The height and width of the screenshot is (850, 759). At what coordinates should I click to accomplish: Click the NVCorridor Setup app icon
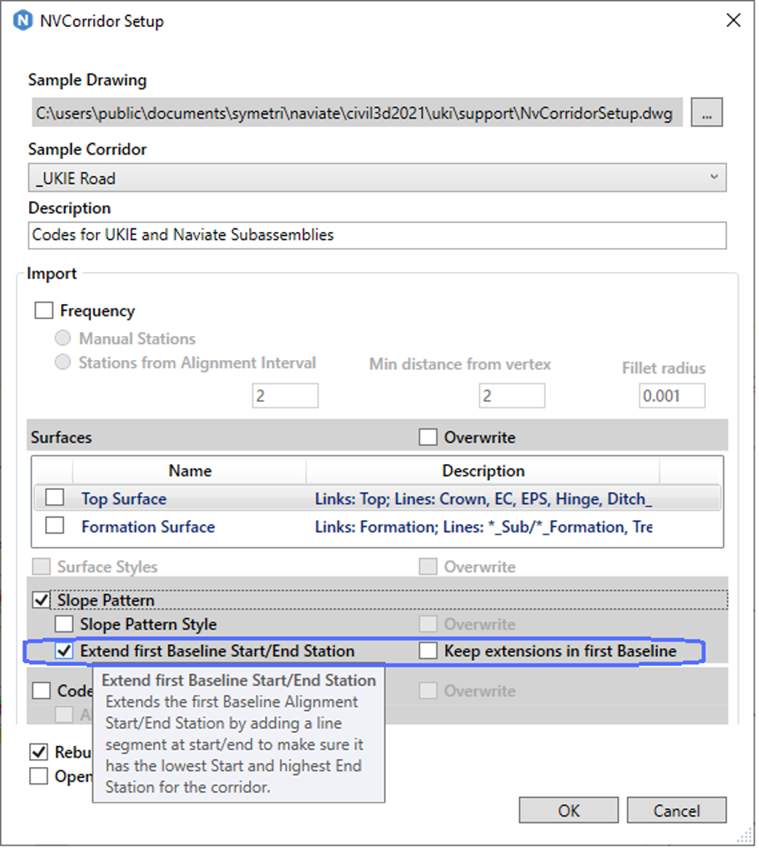point(23,21)
